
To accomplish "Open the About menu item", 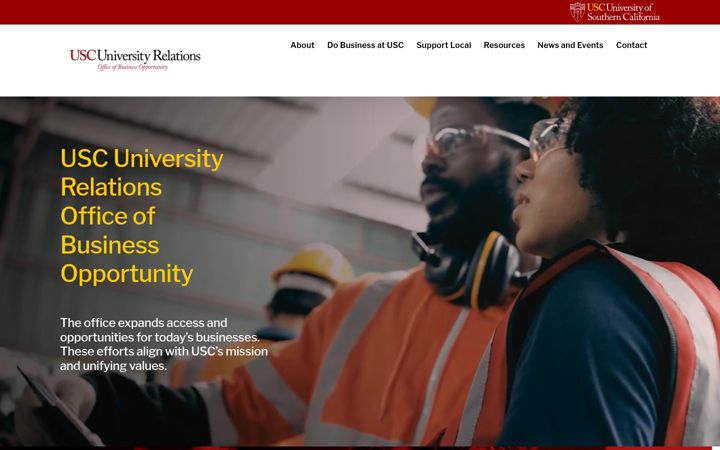I will pyautogui.click(x=302, y=45).
